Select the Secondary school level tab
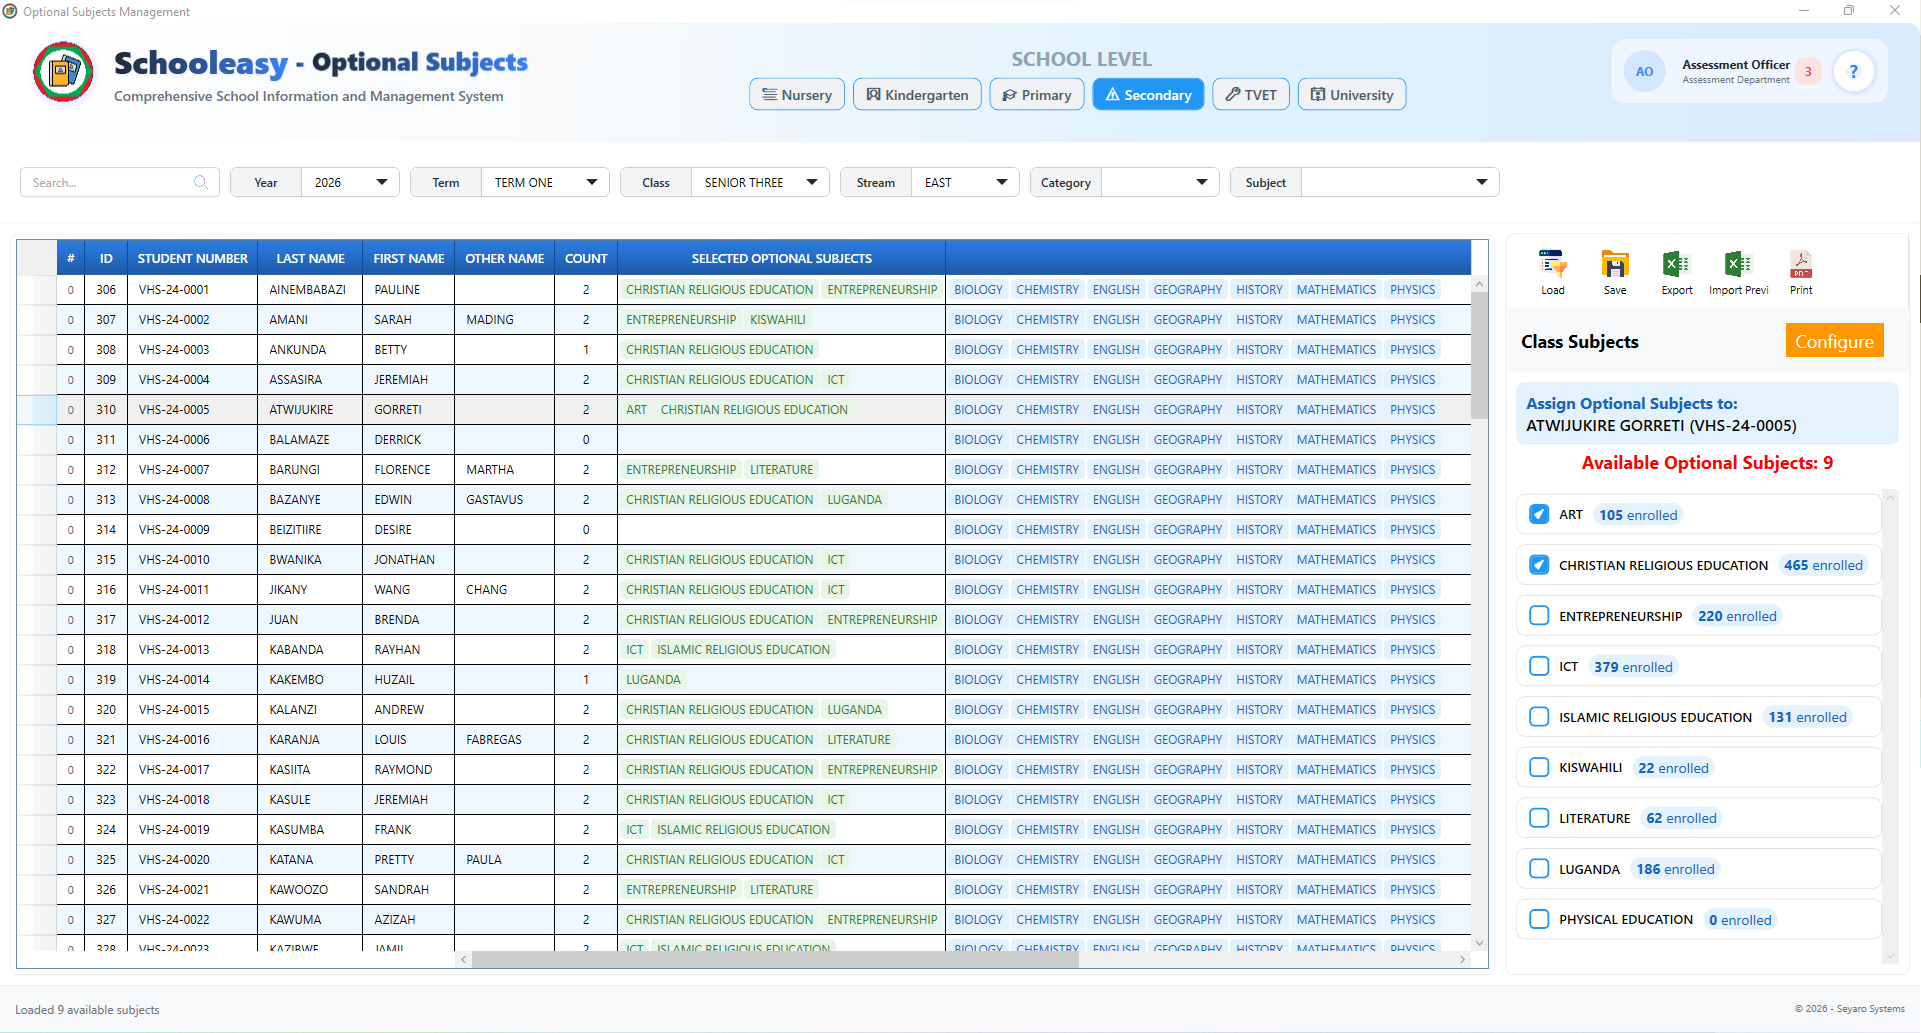Screen dimensions: 1921x1033 coord(1148,95)
